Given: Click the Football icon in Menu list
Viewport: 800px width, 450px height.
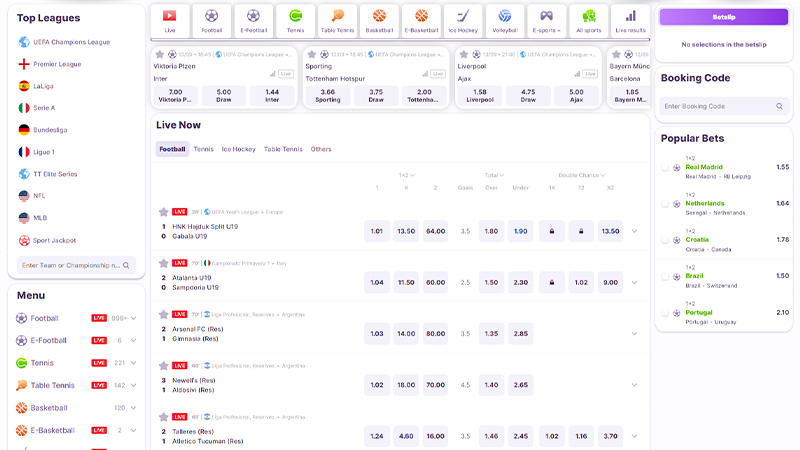Looking at the screenshot, I should click(x=21, y=318).
